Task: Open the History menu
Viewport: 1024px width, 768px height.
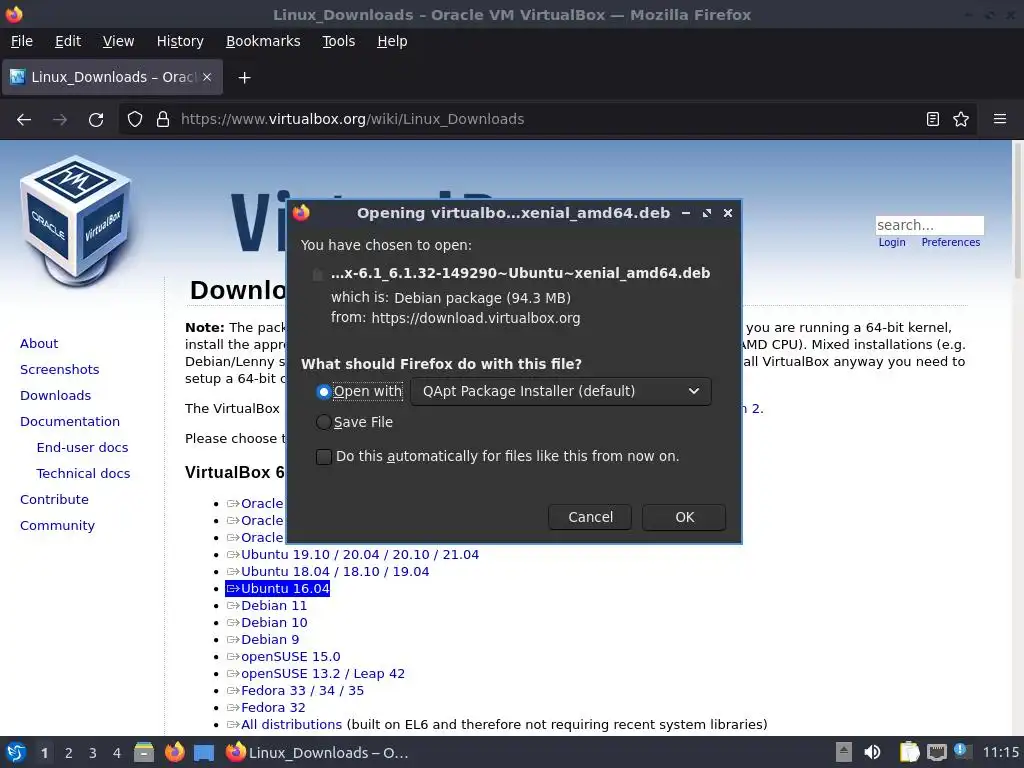Action: [180, 41]
